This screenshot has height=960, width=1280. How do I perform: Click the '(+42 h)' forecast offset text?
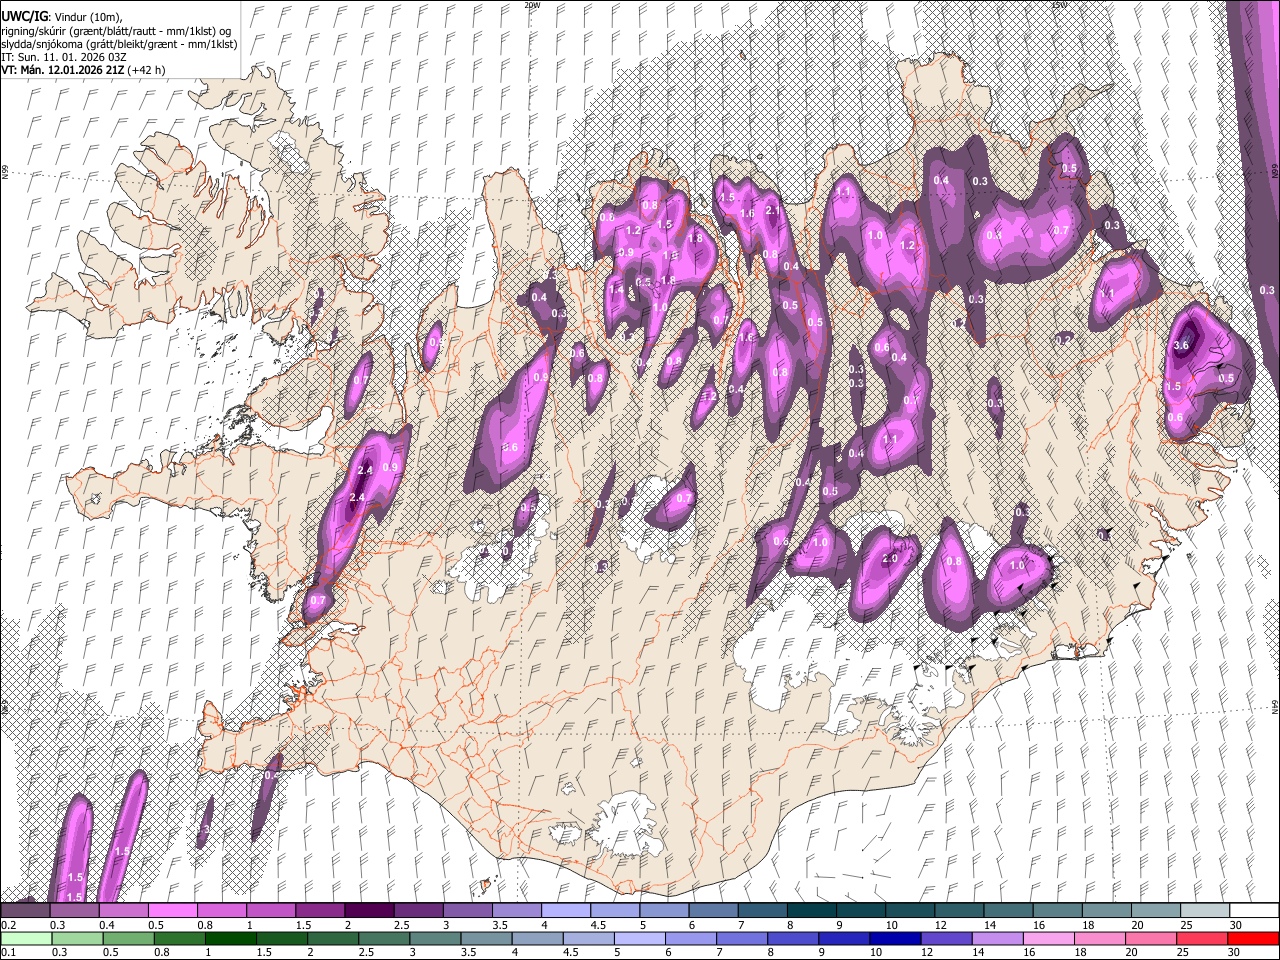tap(146, 71)
